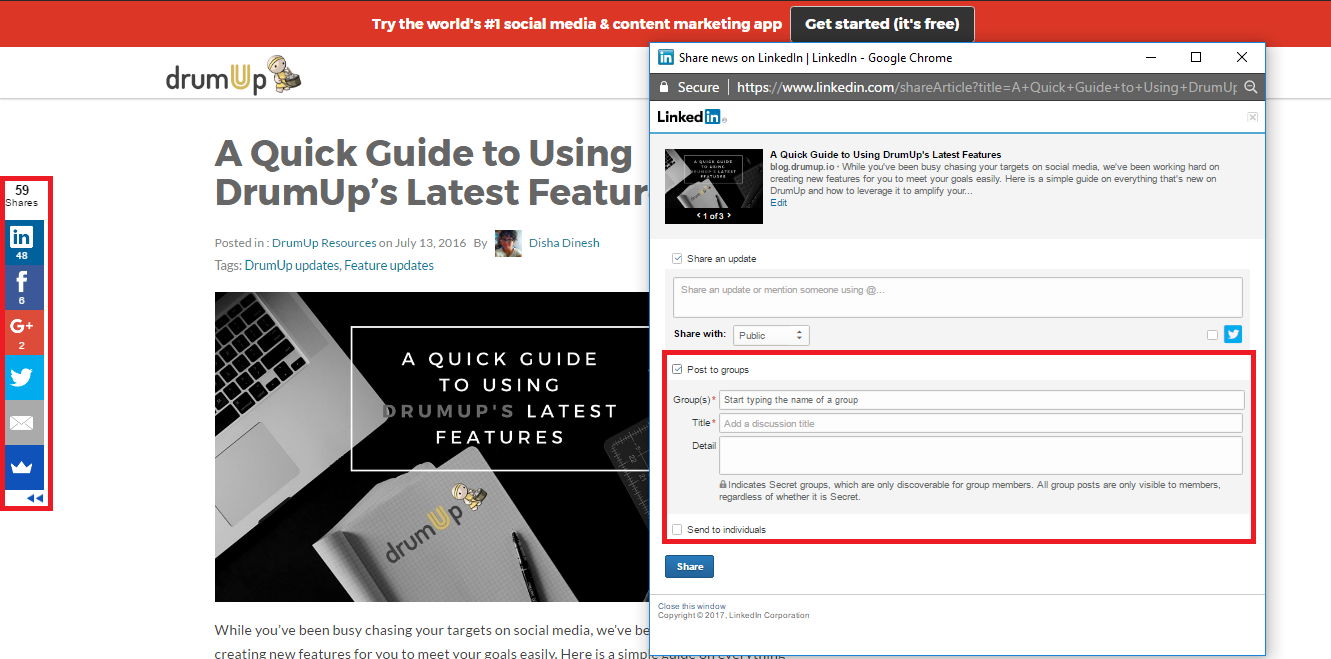Click the 59 Shares counter

point(22,196)
